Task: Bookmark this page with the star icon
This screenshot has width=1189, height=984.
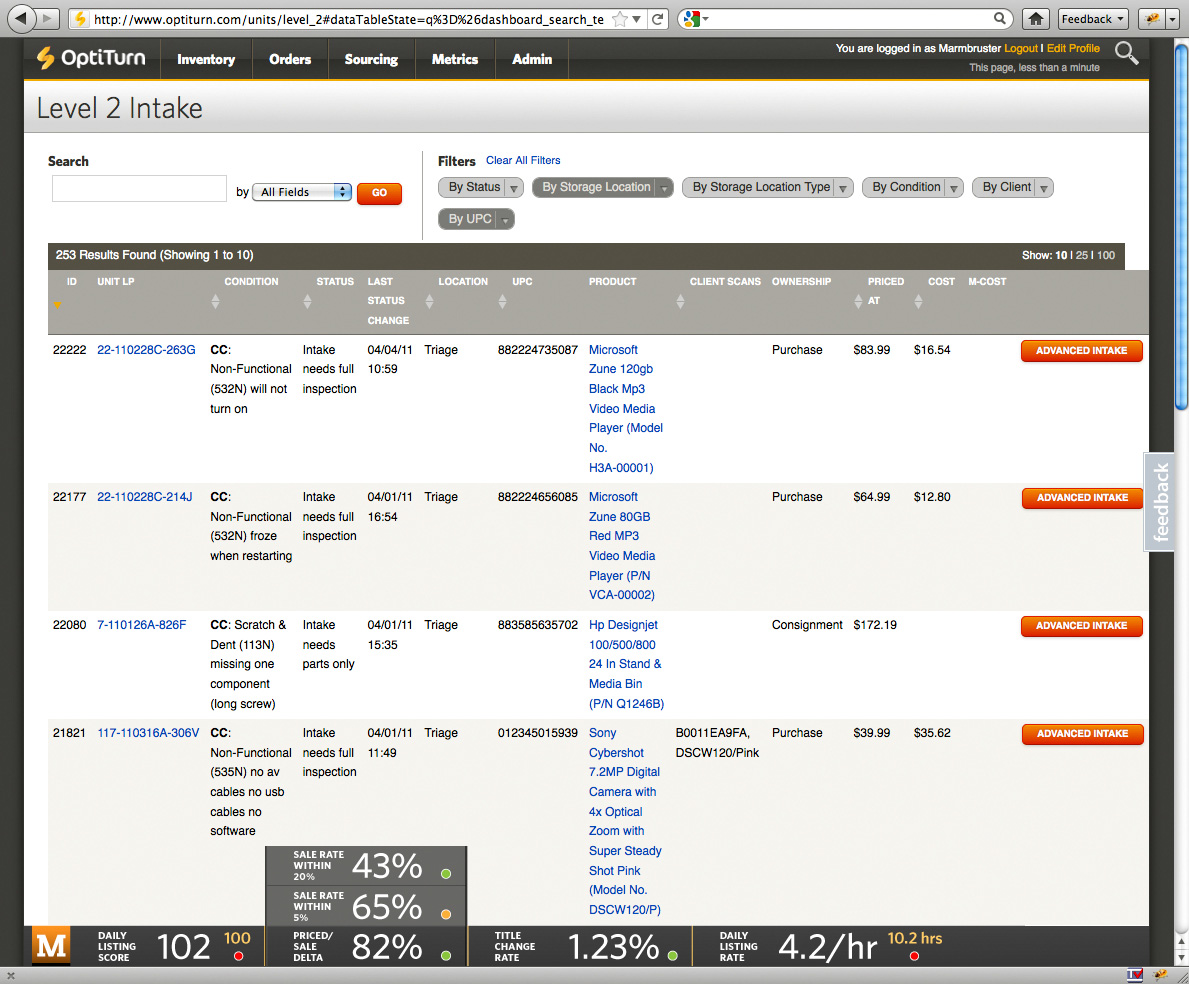Action: pos(620,20)
